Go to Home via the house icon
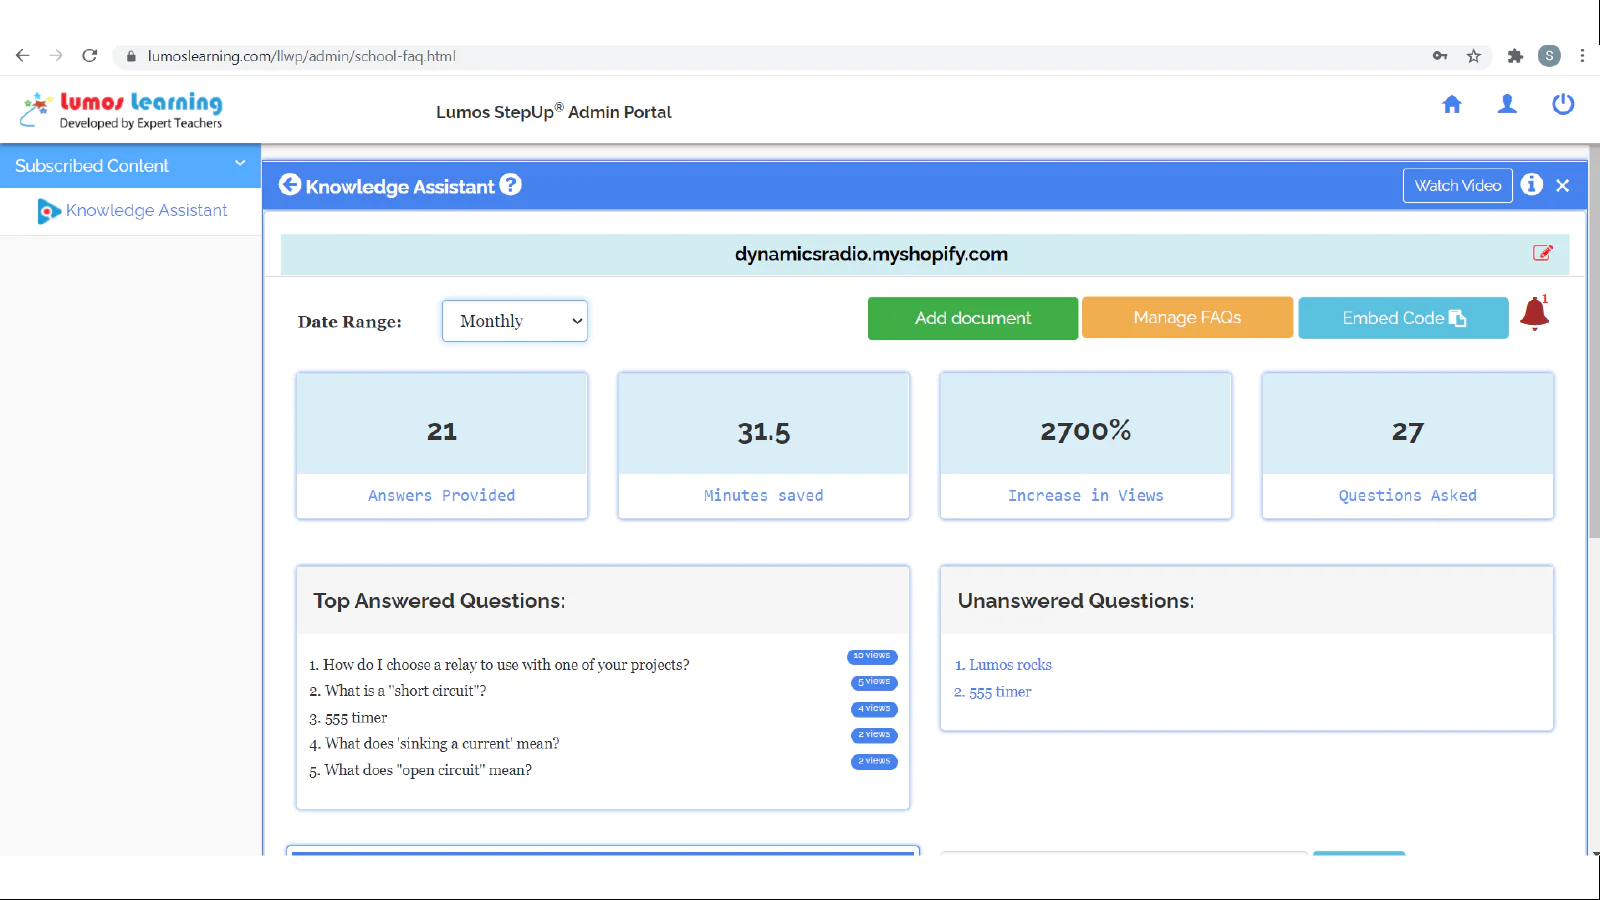 [x=1452, y=104]
